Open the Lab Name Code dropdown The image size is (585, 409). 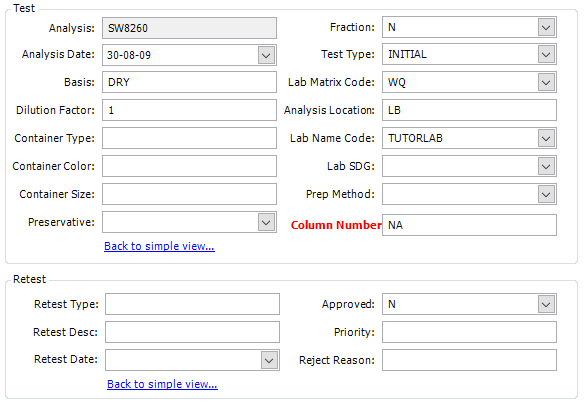coord(546,138)
